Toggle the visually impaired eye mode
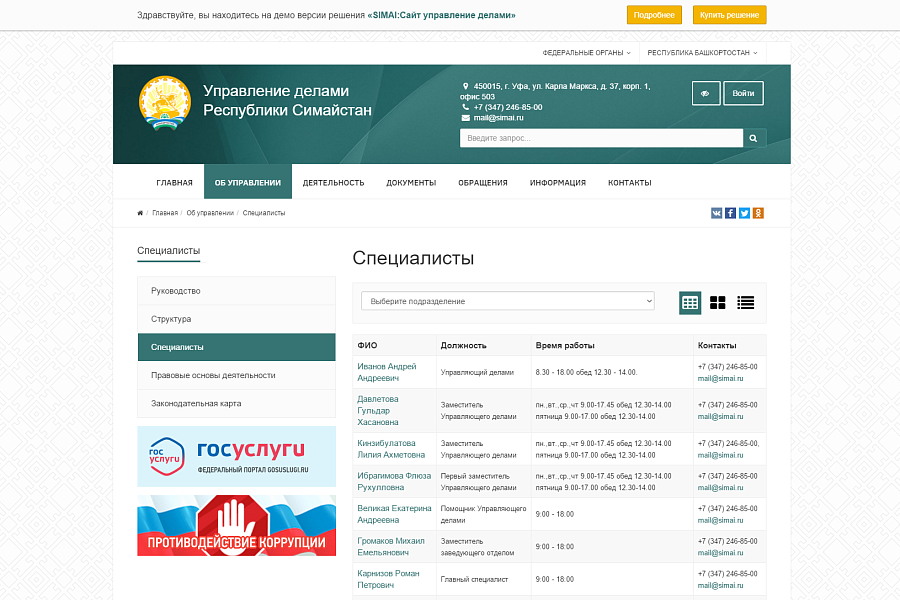Viewport: 900px width, 600px height. coord(705,92)
